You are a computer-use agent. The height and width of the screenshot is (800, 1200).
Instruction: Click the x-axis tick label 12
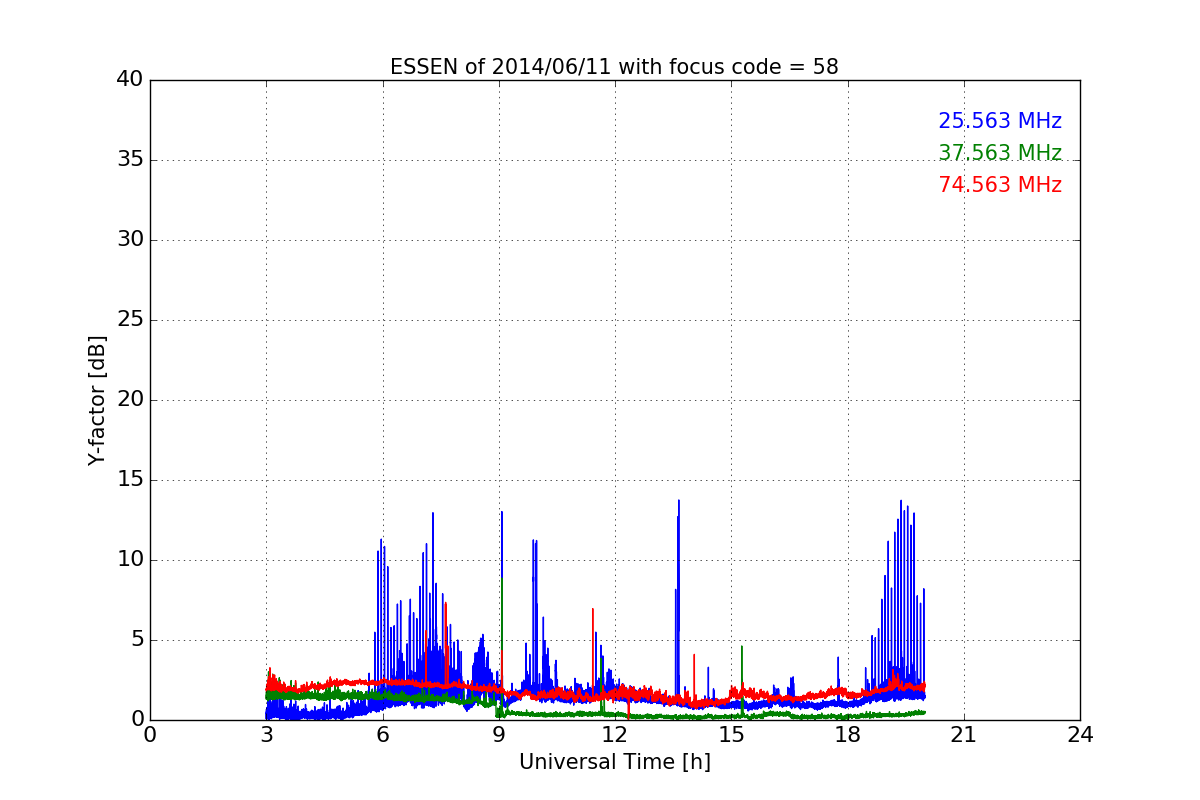pos(615,735)
